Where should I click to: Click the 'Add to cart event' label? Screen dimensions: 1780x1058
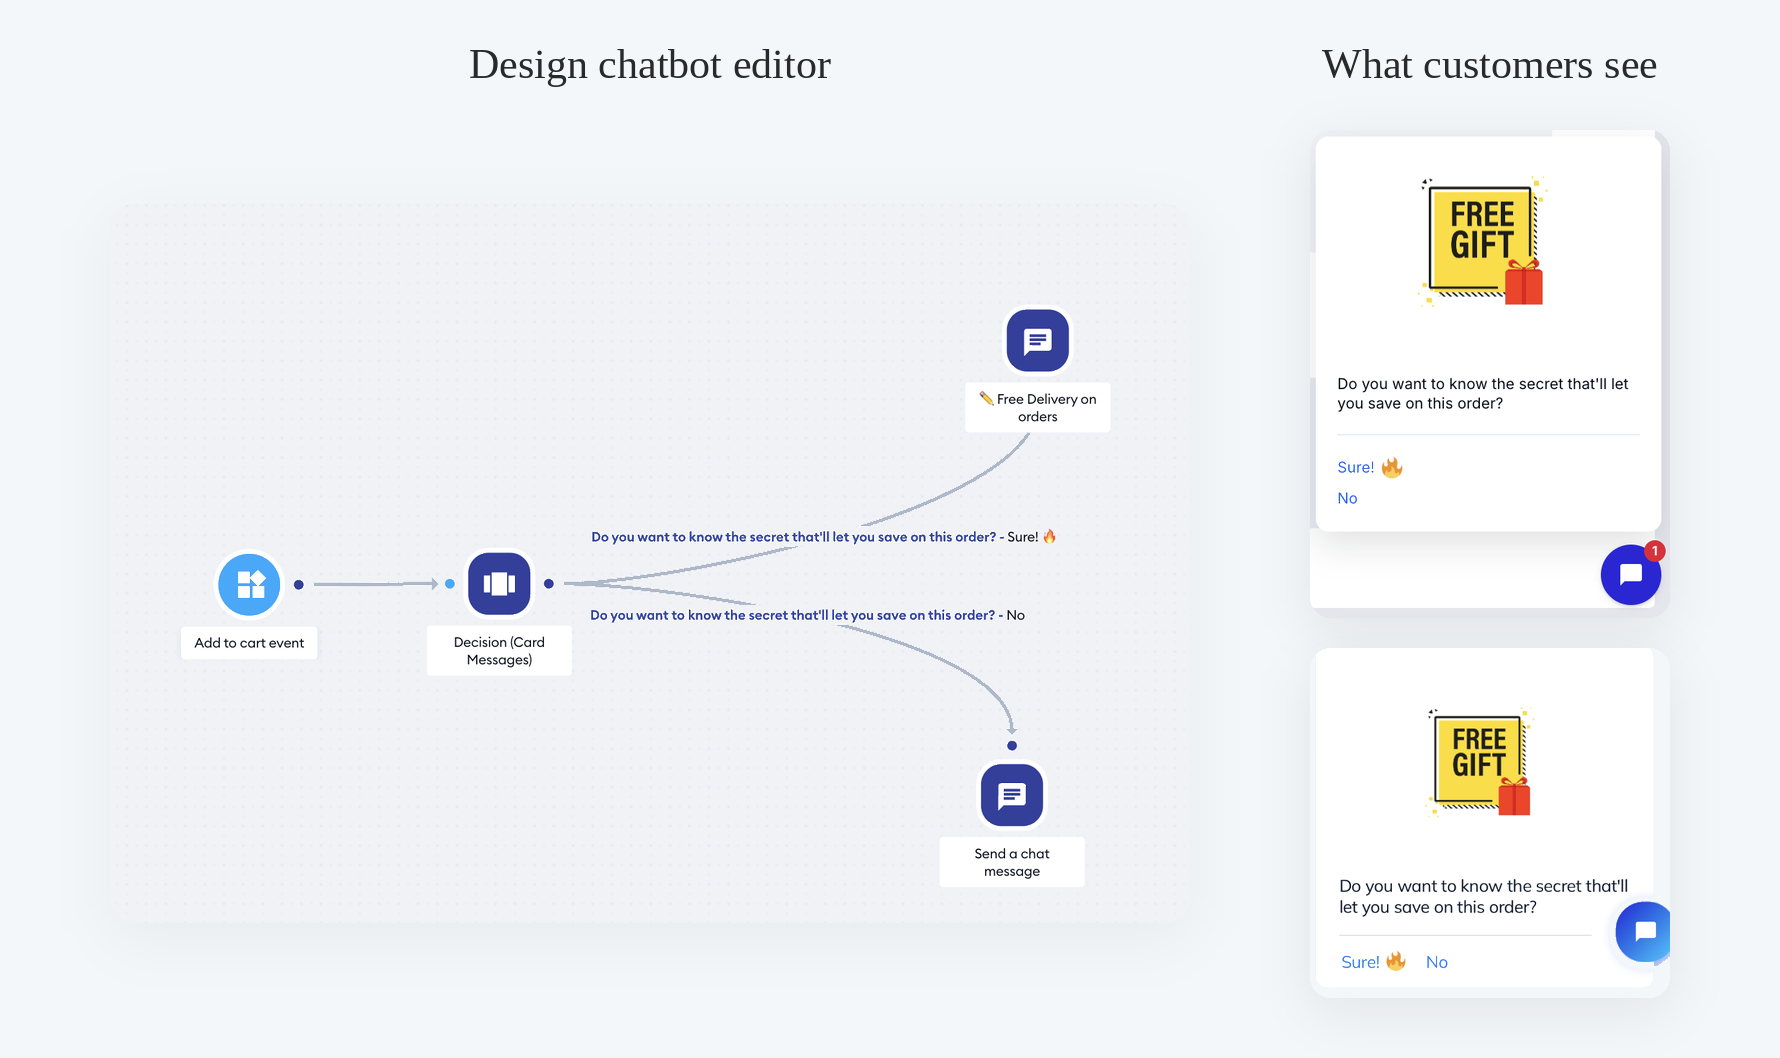coord(249,643)
